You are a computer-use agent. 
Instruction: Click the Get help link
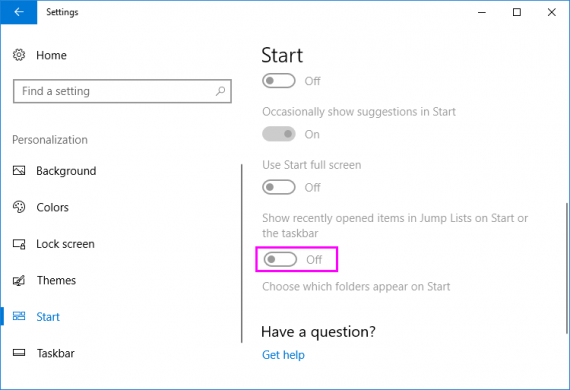[x=283, y=355]
